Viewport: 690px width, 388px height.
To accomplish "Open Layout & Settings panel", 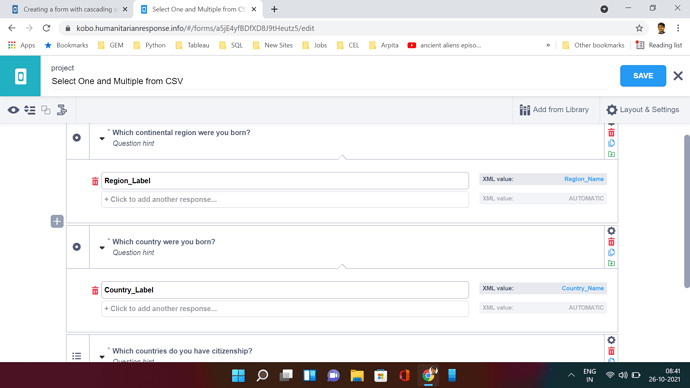I will tap(642, 110).
